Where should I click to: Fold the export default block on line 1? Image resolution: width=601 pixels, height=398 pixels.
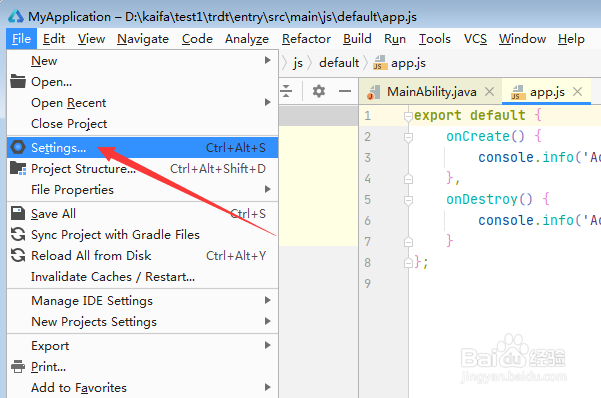click(409, 116)
